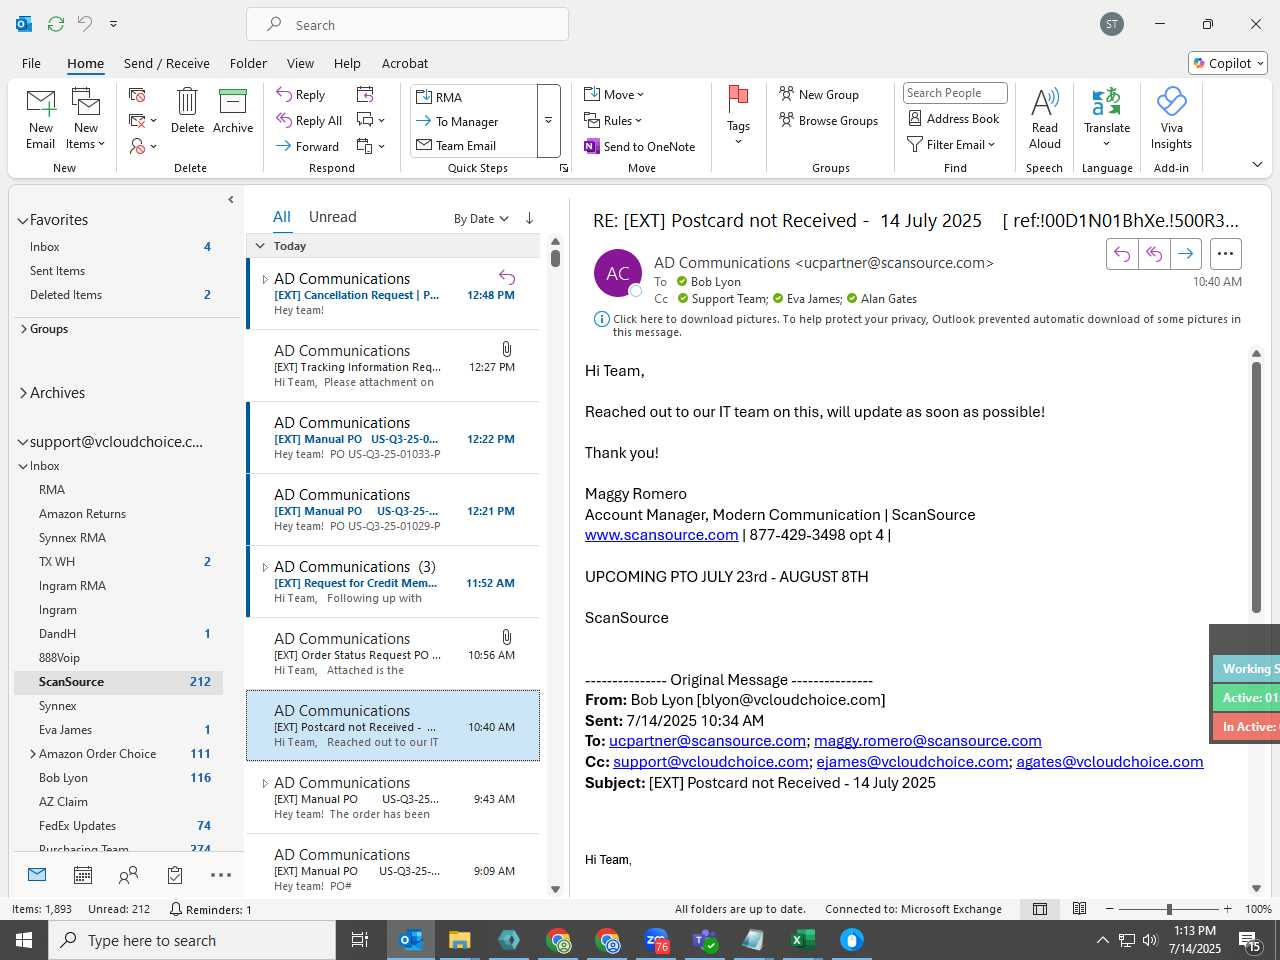1280x960 pixels.
Task: Switch to Calendar view icon
Action: coord(83,875)
